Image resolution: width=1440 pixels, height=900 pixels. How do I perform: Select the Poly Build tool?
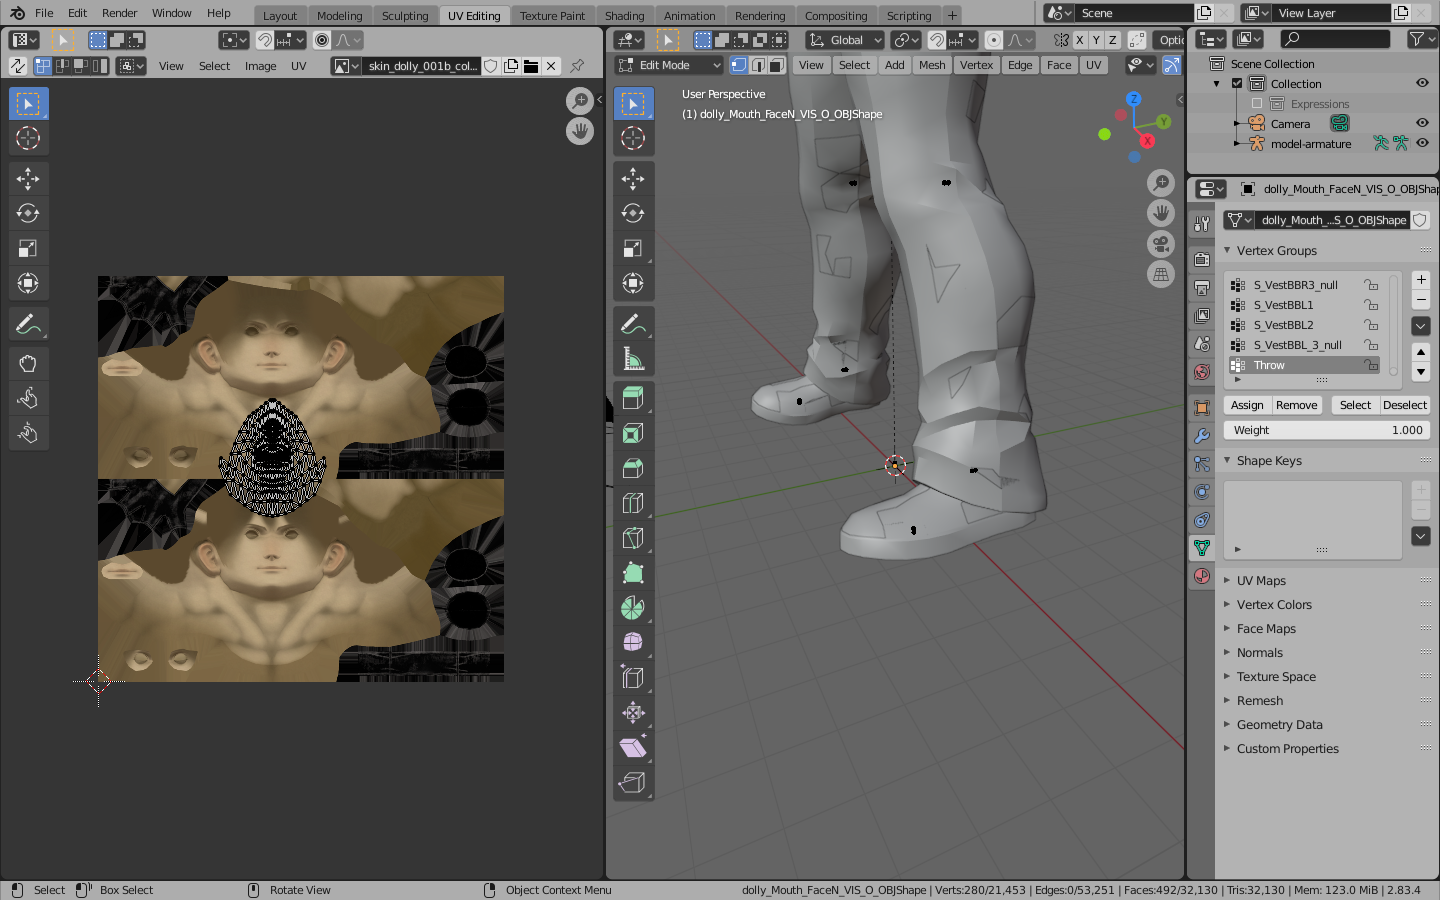[x=633, y=573]
